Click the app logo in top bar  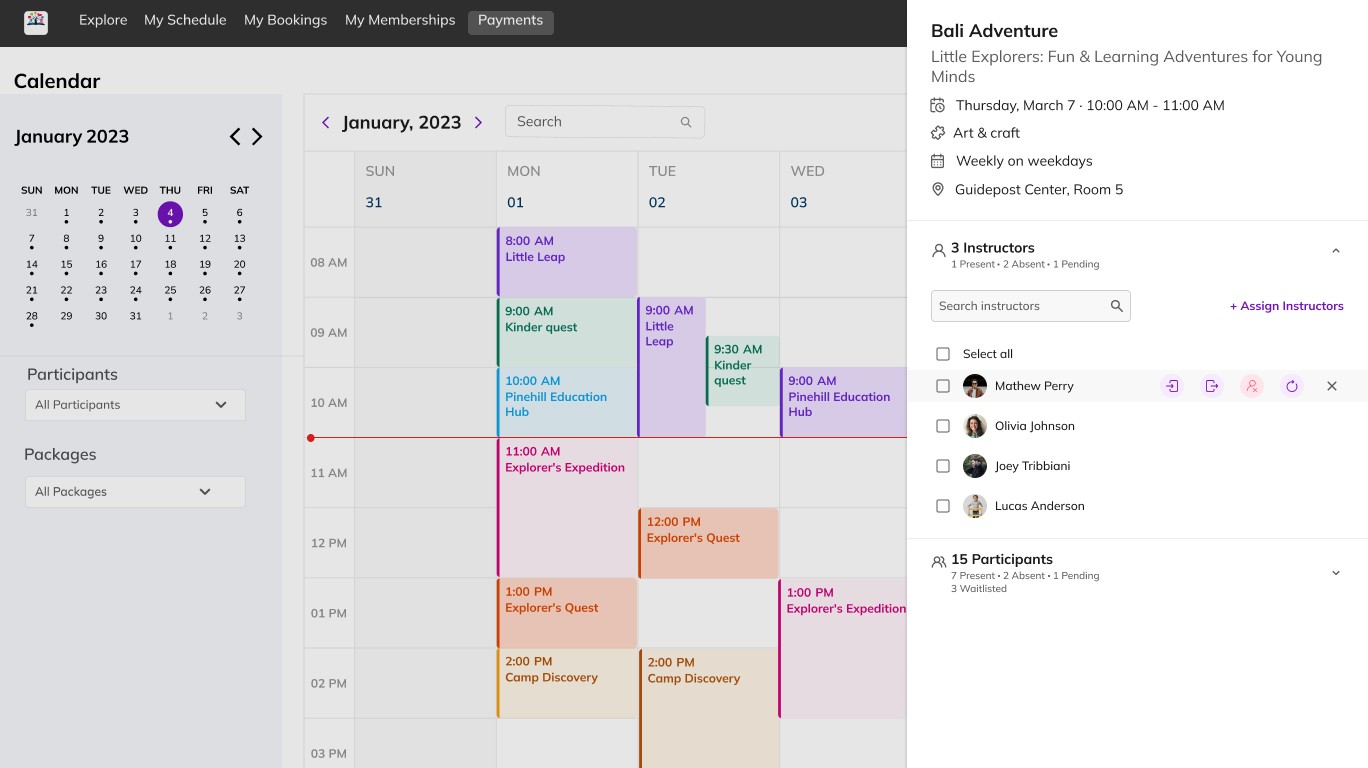tap(36, 22)
